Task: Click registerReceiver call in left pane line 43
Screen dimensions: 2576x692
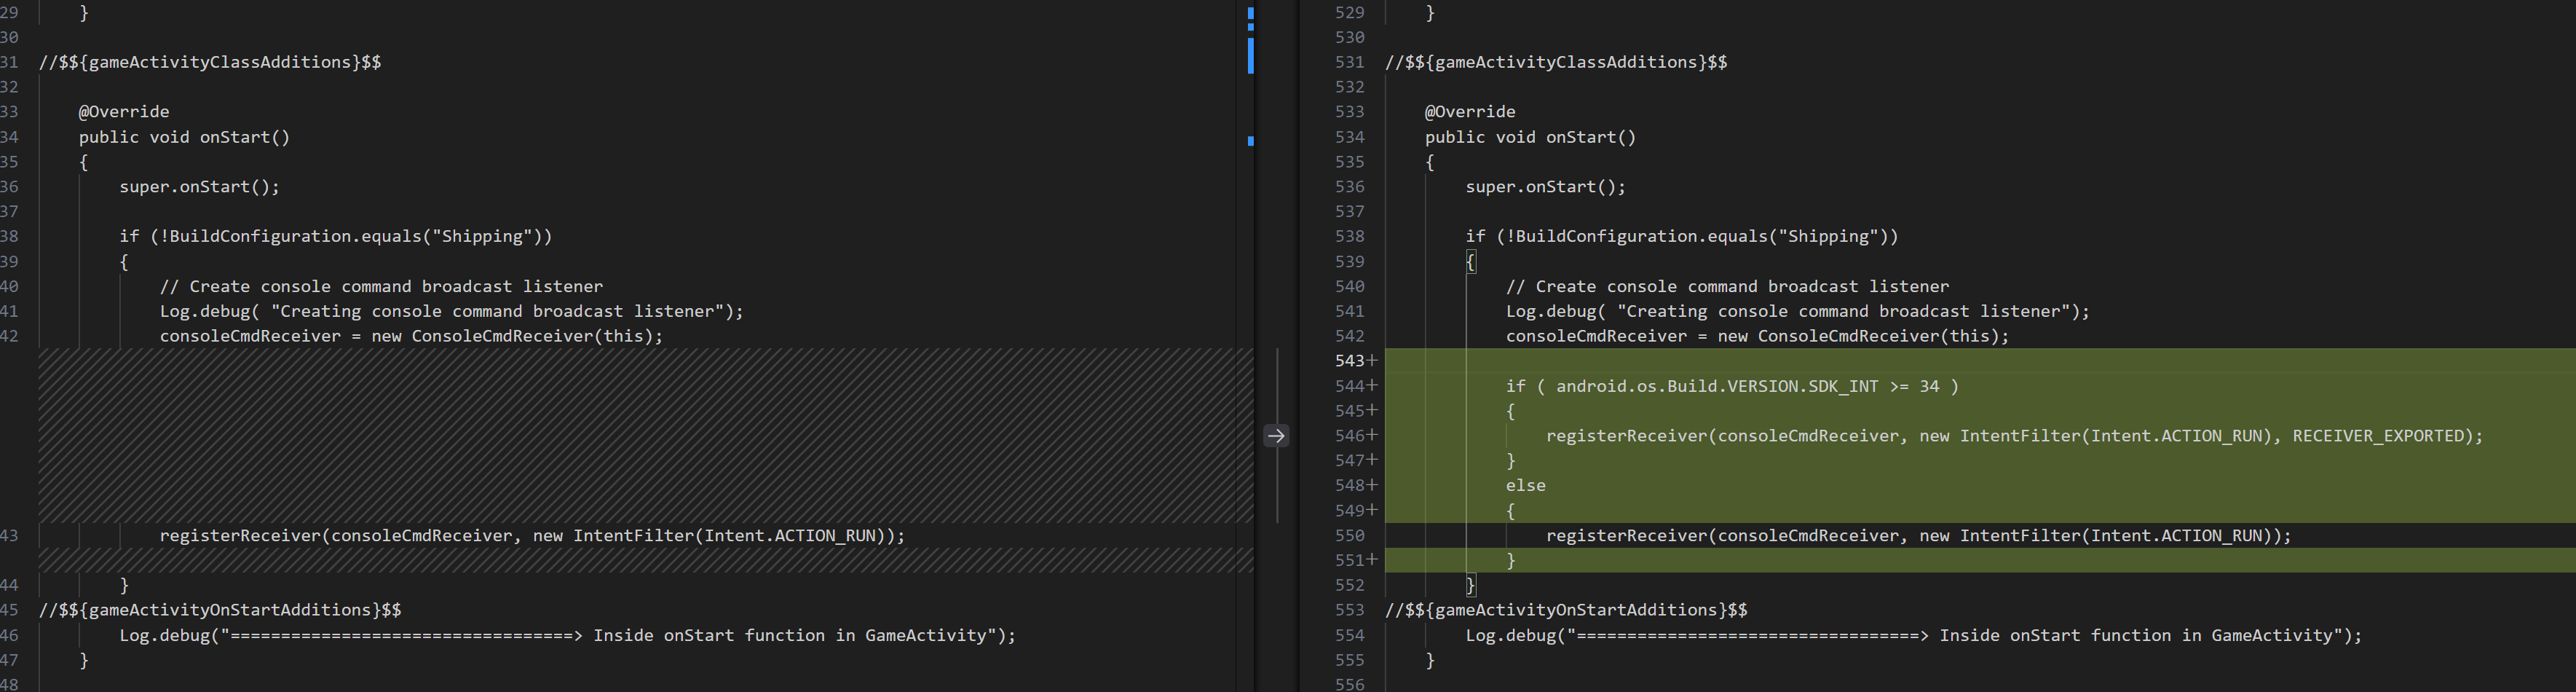Action: (532, 536)
